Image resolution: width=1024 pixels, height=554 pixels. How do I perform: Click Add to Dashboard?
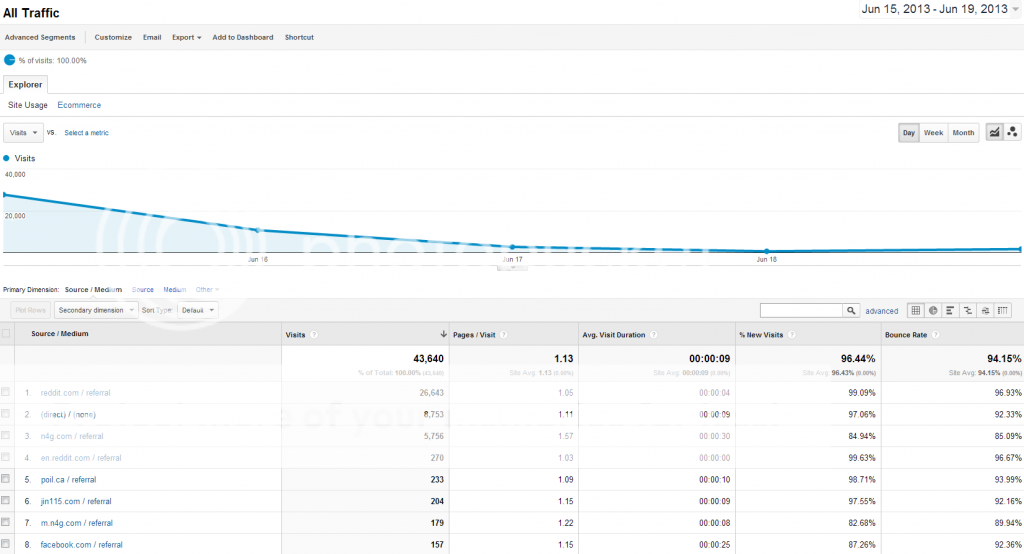point(243,37)
